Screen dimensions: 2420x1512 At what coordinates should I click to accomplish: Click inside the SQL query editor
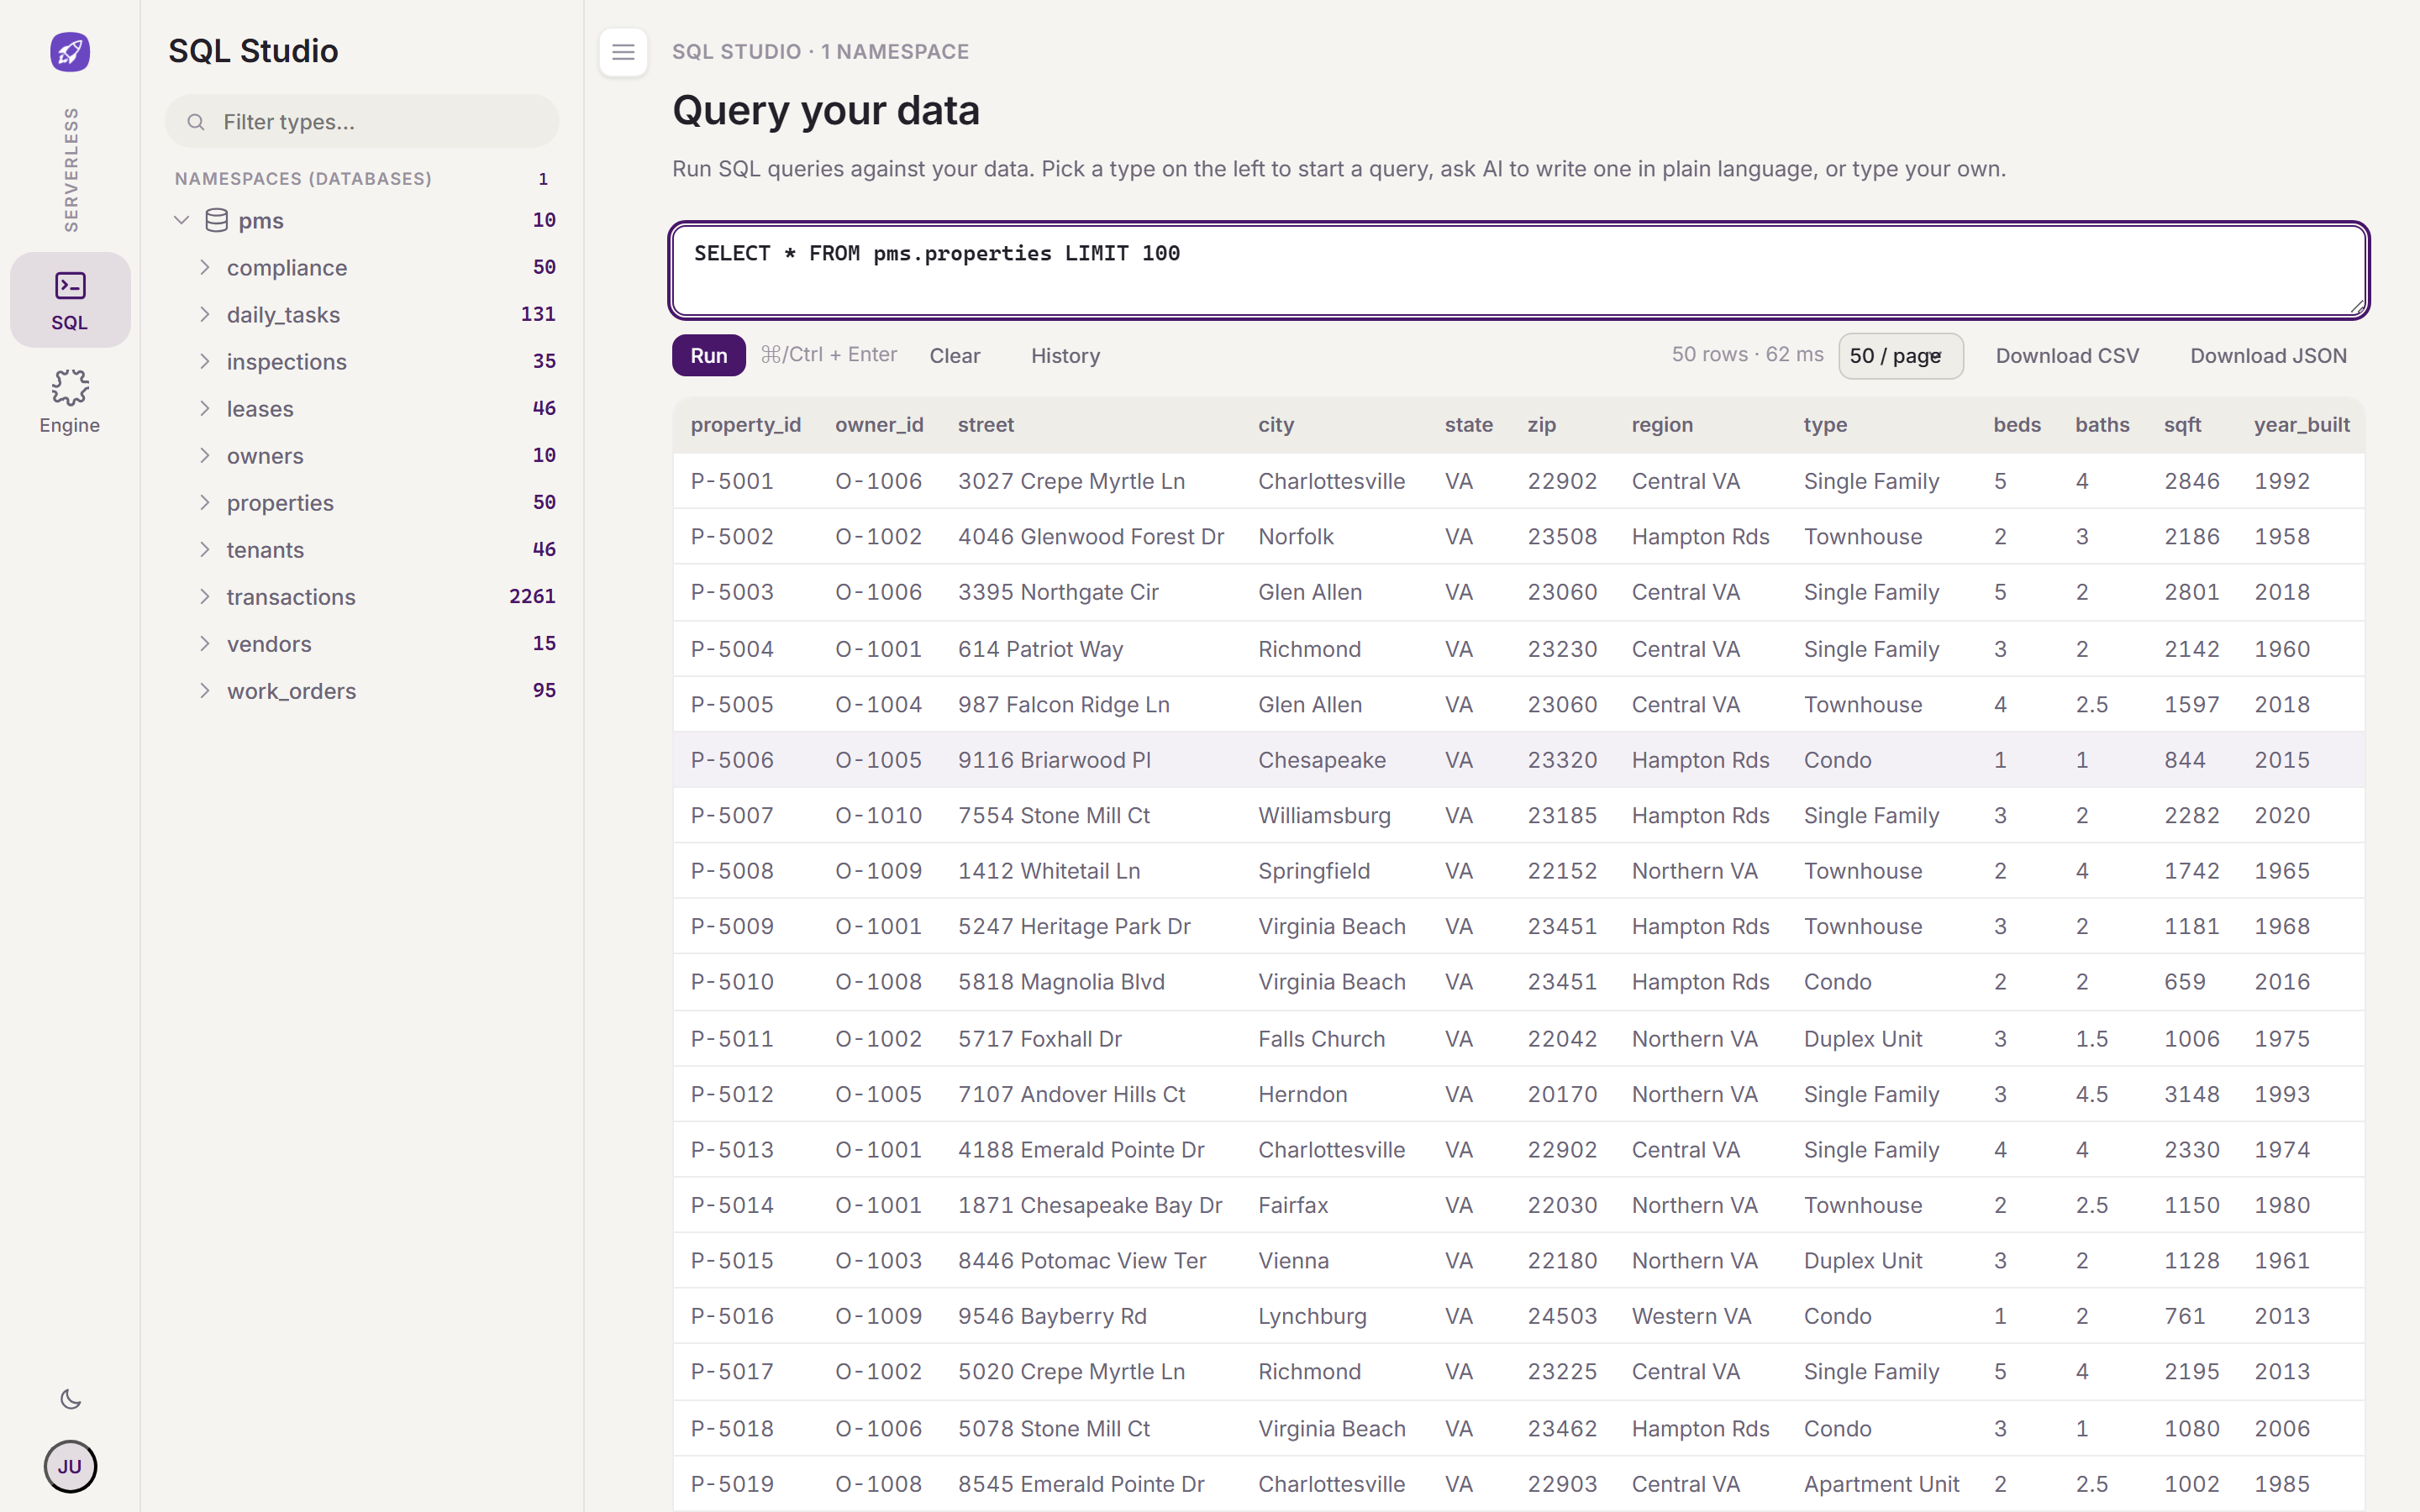coord(1519,270)
